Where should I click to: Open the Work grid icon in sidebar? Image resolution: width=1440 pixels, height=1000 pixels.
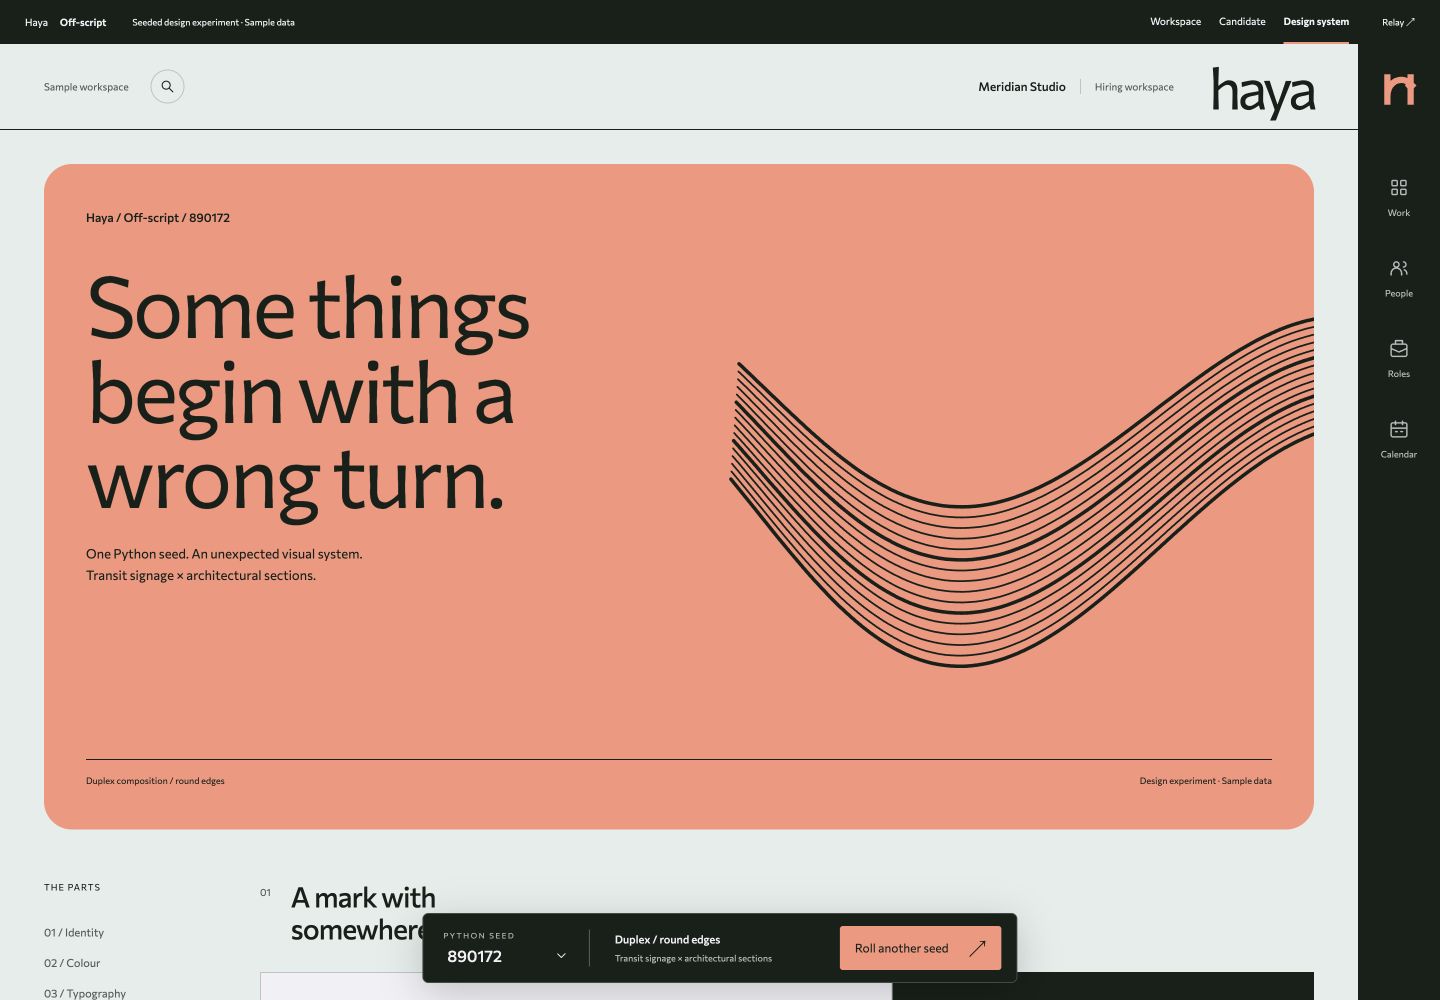coord(1399,188)
